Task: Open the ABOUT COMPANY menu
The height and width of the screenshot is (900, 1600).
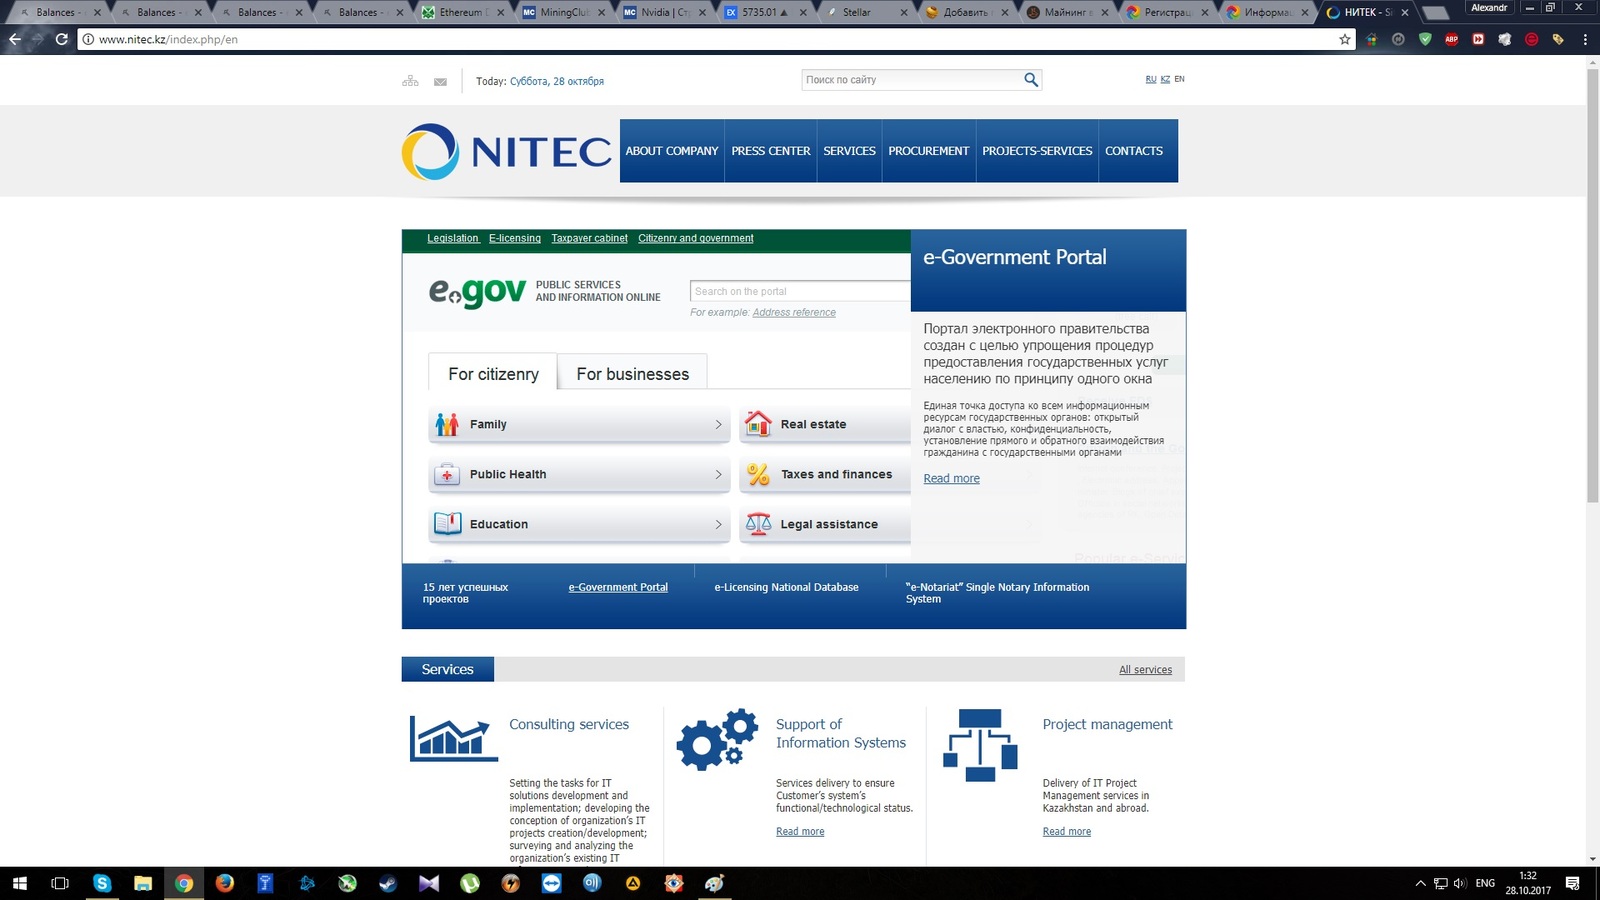Action: click(x=672, y=151)
